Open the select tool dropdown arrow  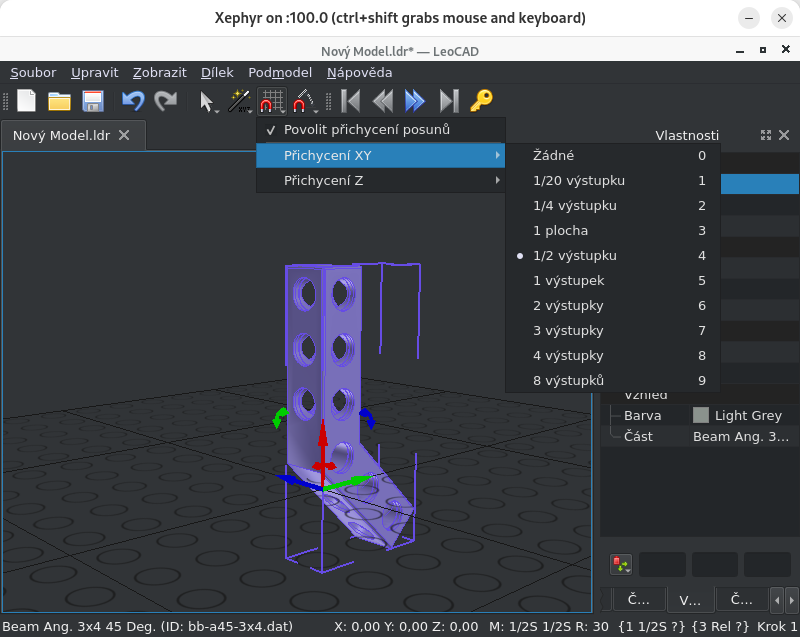(218, 109)
